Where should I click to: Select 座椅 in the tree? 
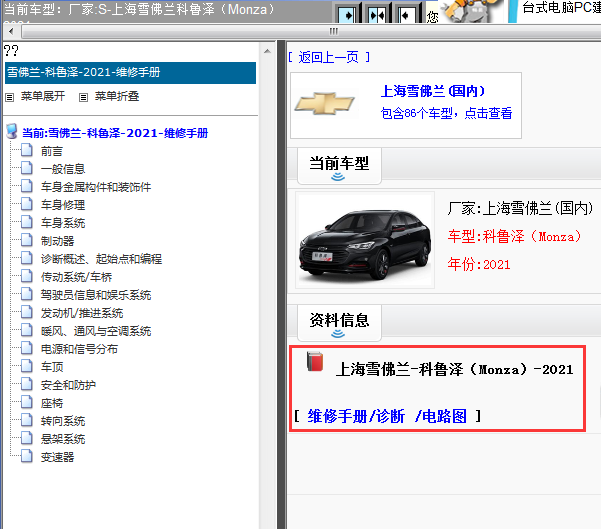tap(52, 403)
